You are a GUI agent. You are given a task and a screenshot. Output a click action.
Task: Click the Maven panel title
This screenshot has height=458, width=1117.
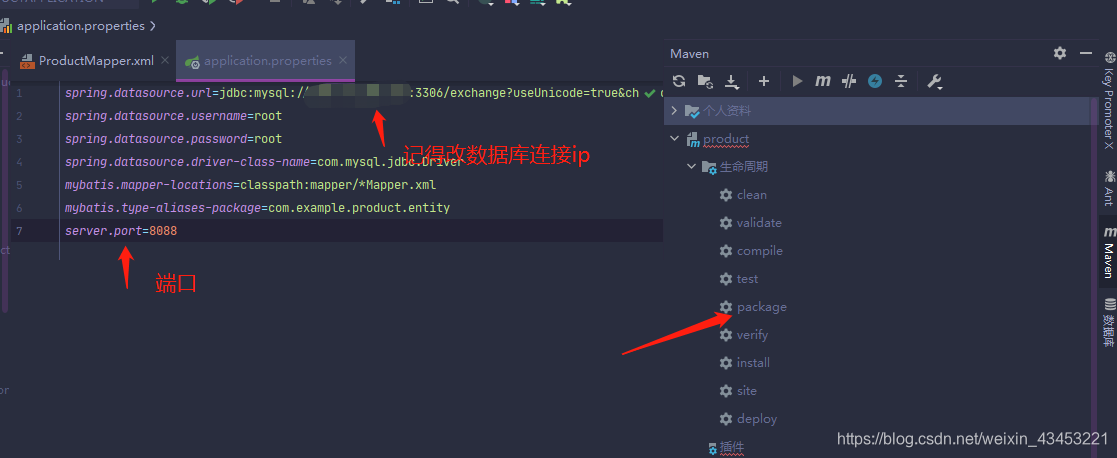(690, 53)
